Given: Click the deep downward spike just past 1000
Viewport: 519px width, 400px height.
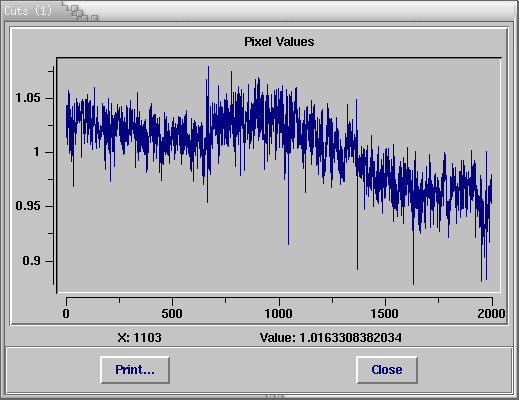Looking at the screenshot, I should [x=288, y=243].
